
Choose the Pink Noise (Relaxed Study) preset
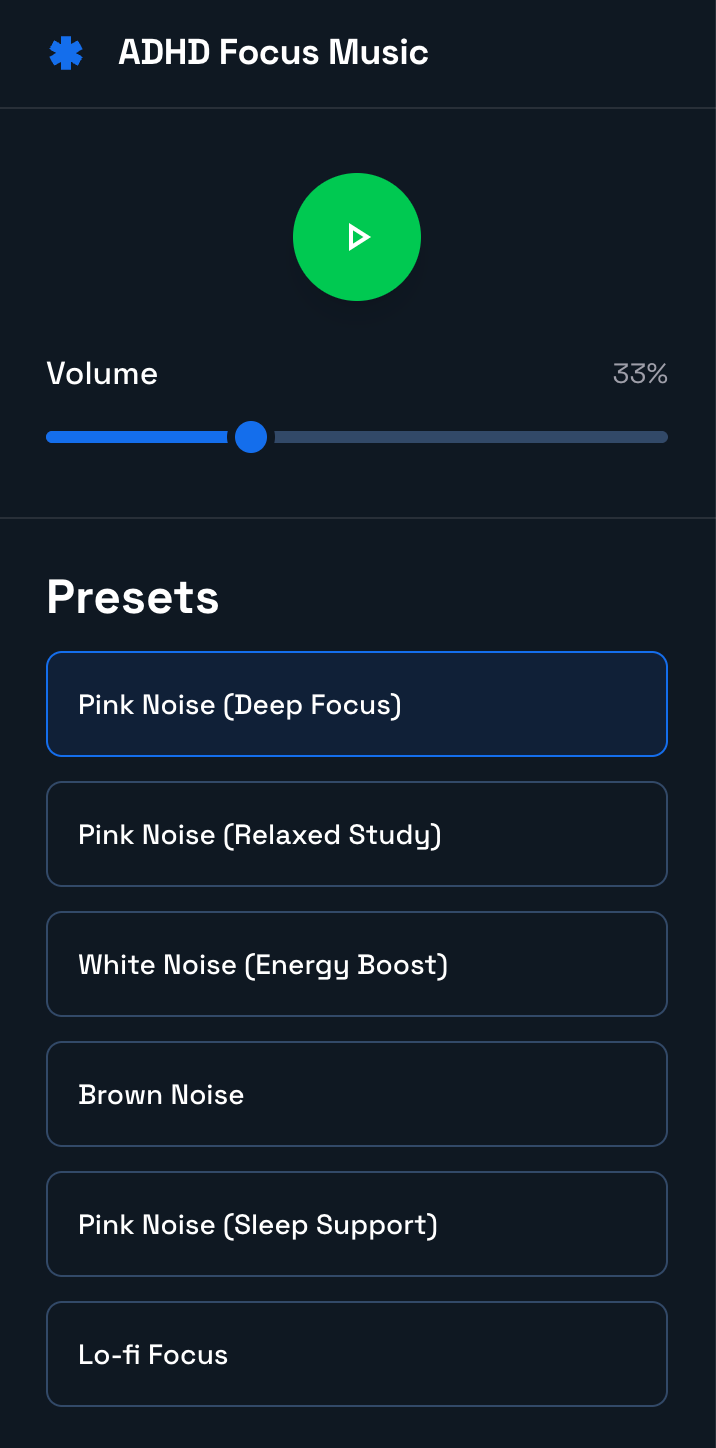(x=357, y=834)
